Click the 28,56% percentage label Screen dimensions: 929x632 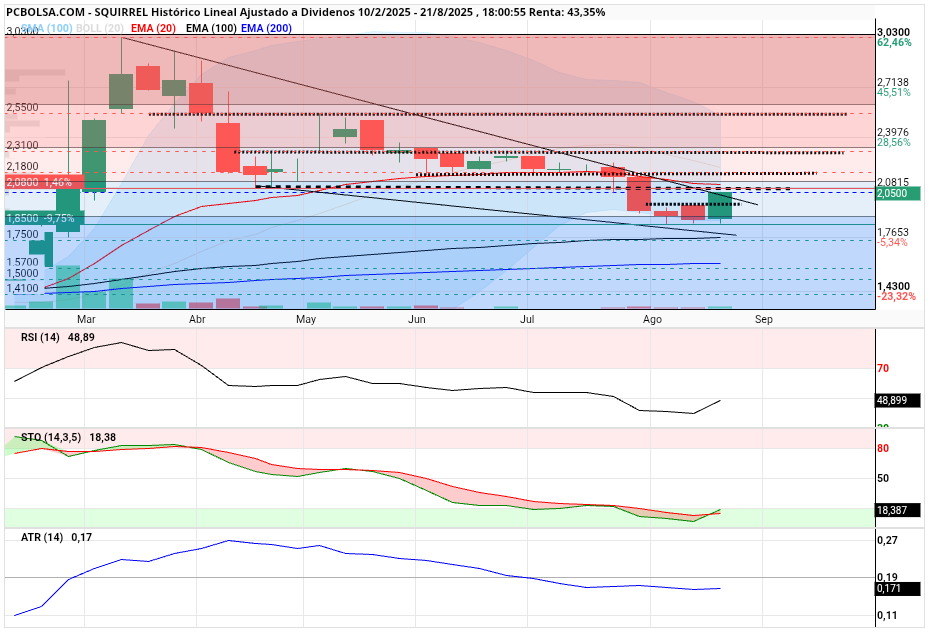coord(894,142)
